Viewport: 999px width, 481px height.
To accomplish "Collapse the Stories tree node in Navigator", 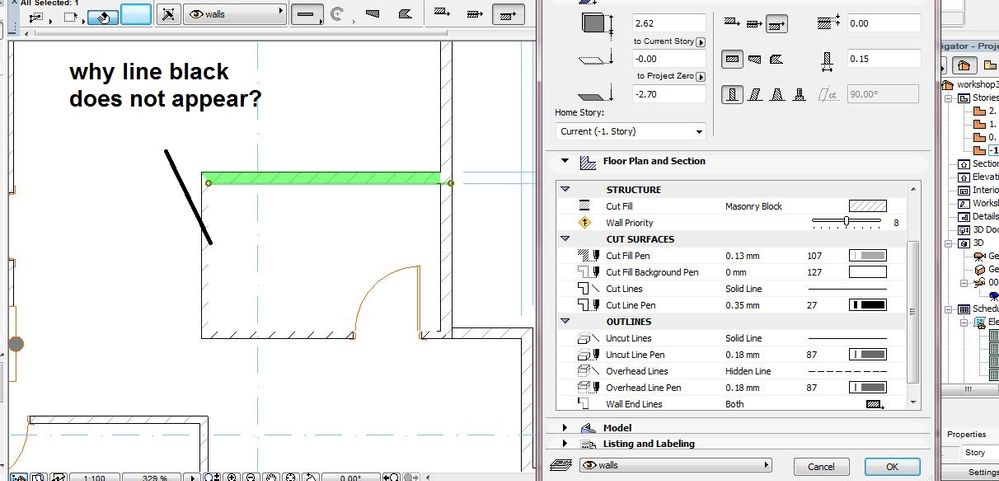I will coord(947,98).
